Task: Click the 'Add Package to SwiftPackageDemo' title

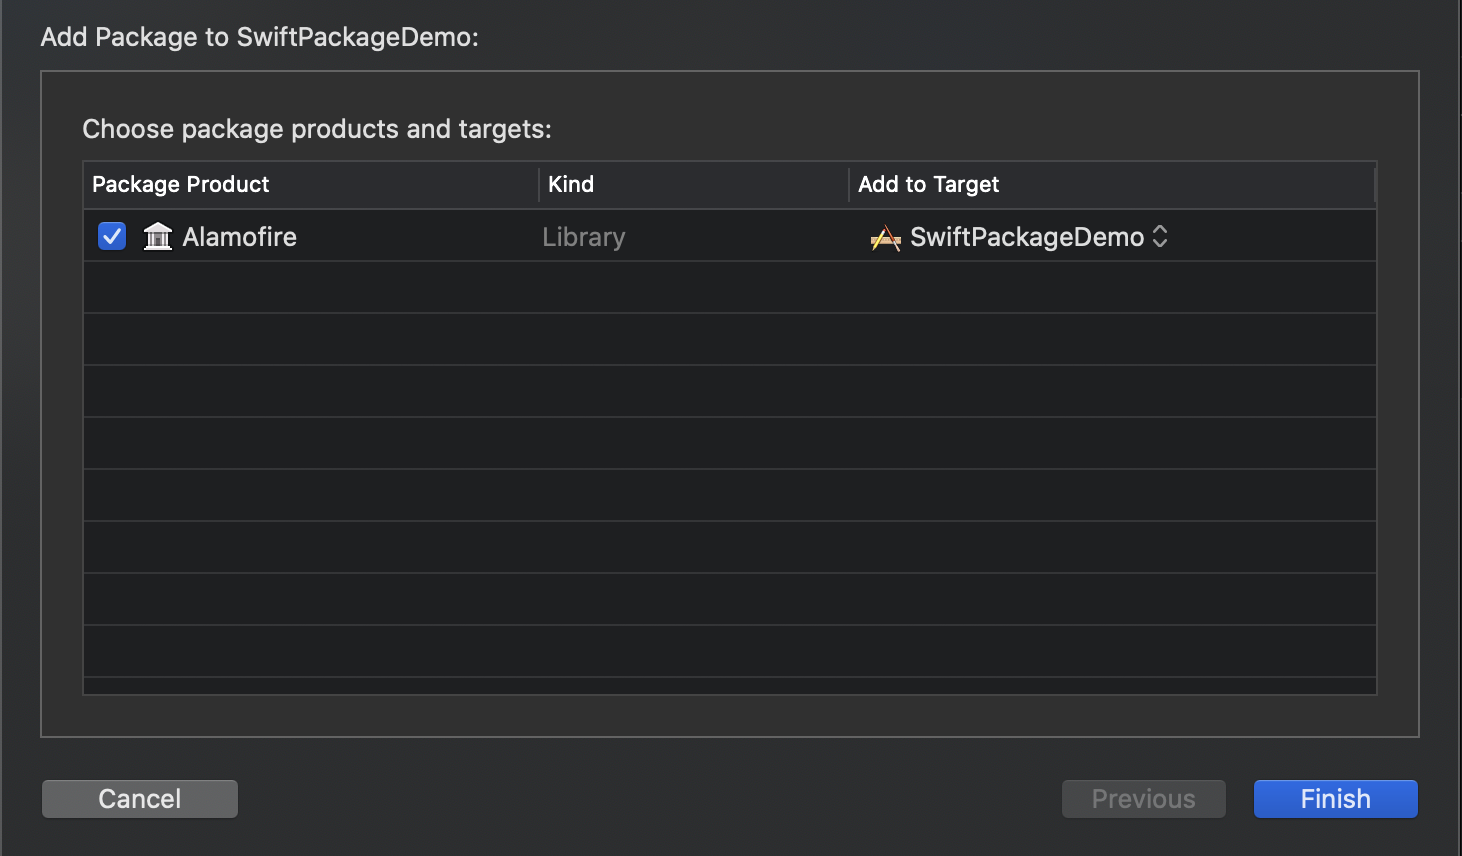Action: coord(259,37)
